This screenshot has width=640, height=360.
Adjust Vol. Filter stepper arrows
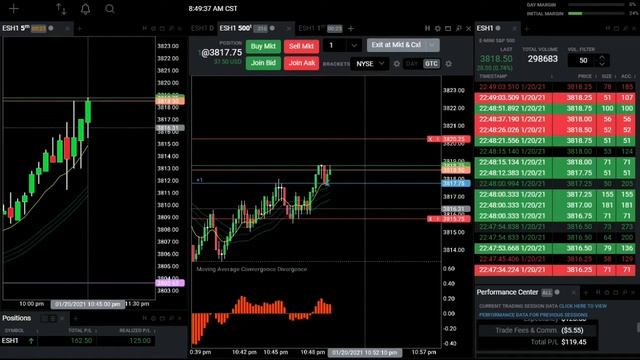(x=602, y=60)
